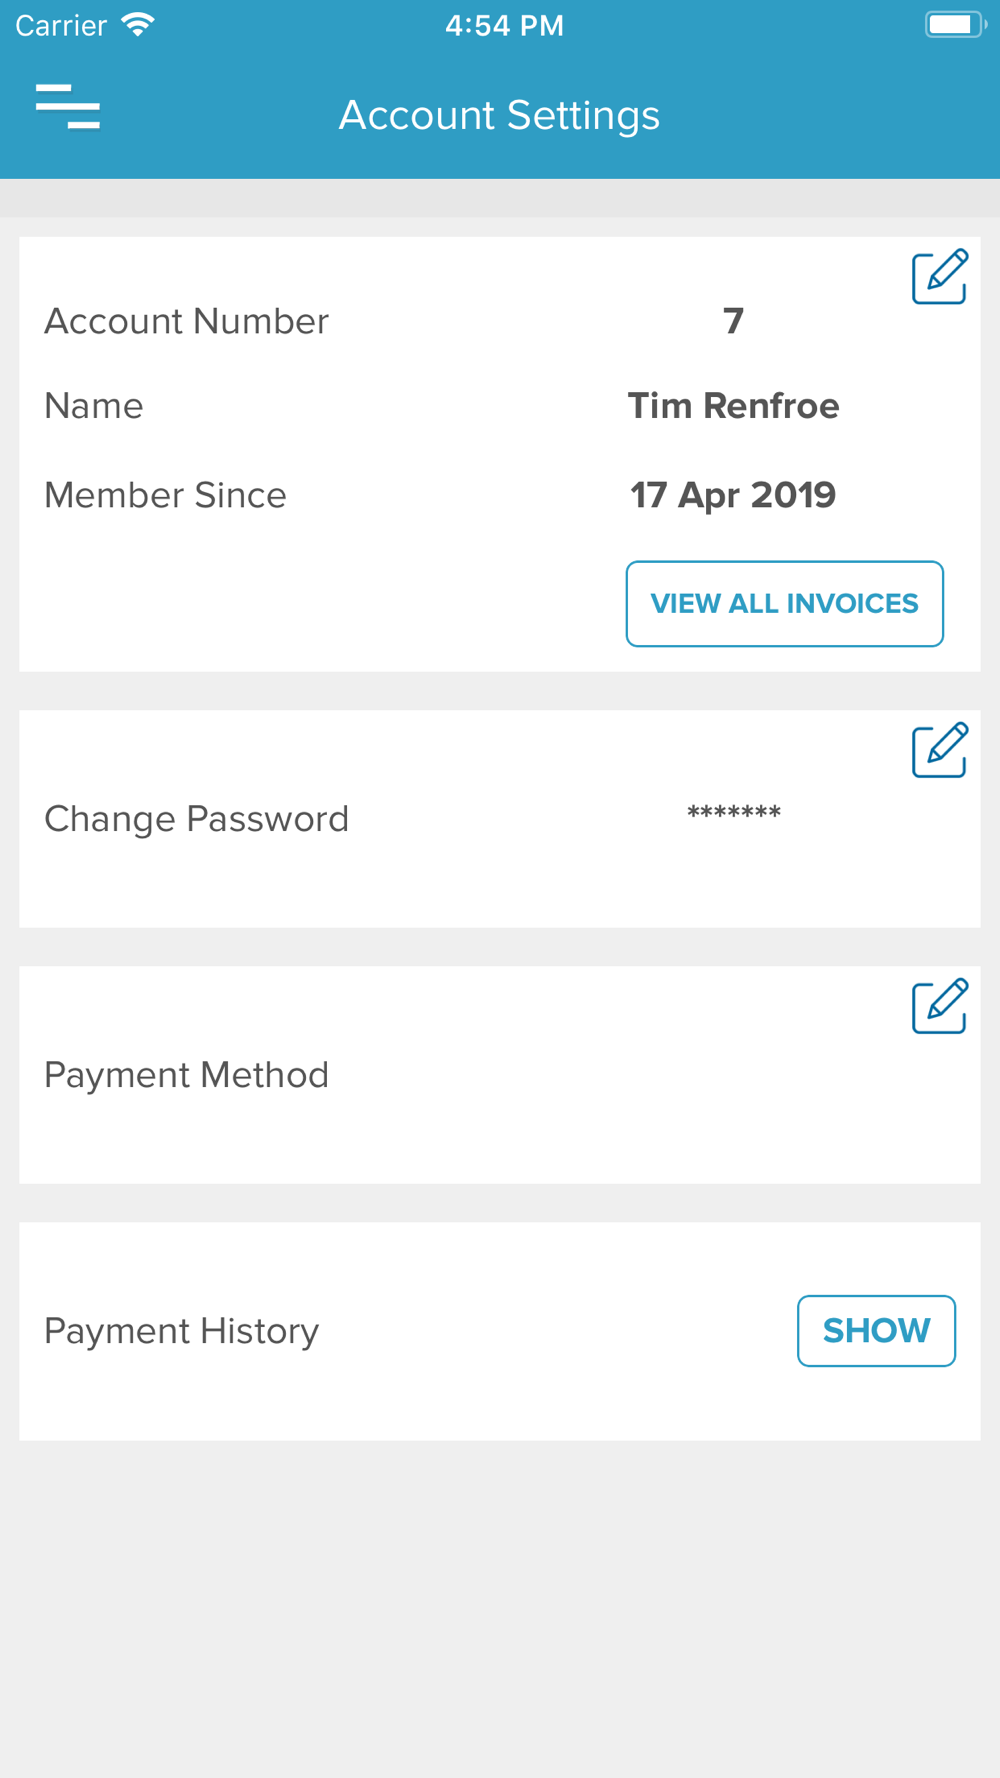Tap the edit icon for Change Password
The image size is (1000, 1778).
939,750
